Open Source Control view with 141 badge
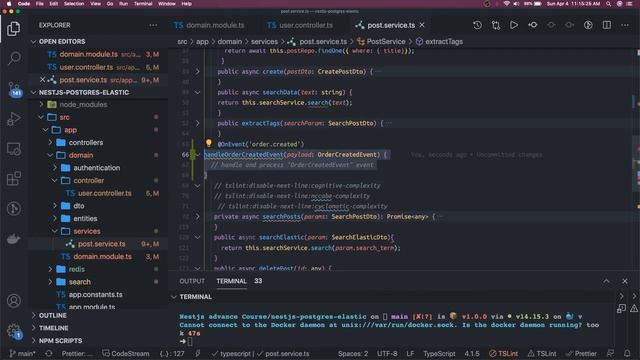This screenshot has height=360, width=640. coord(14,89)
